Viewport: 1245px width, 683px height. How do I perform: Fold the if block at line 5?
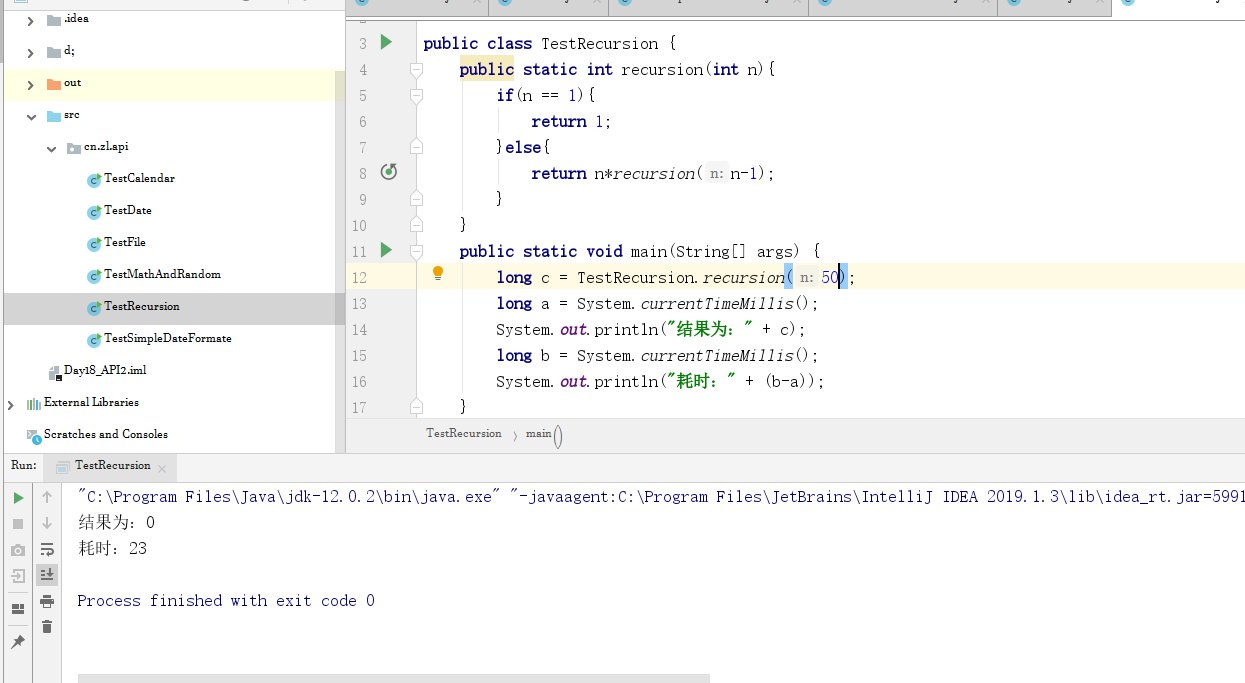[x=416, y=95]
